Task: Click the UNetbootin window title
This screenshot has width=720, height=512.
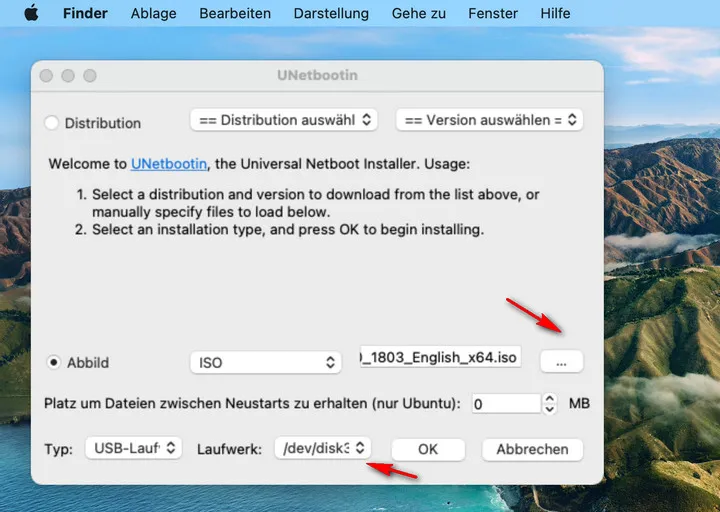Action: click(317, 75)
